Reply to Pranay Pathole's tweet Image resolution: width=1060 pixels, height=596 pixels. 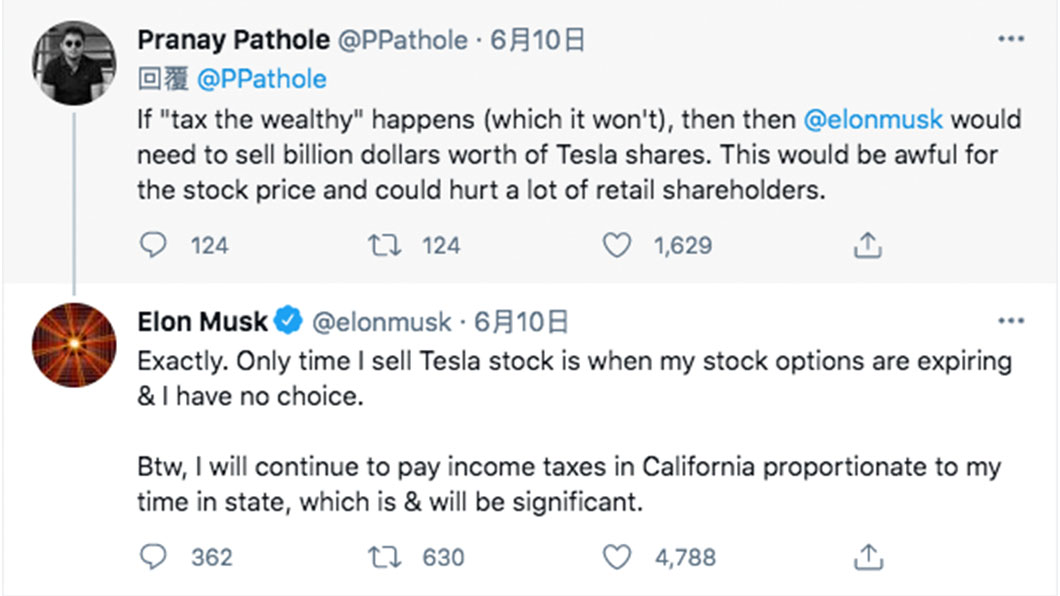click(153, 245)
